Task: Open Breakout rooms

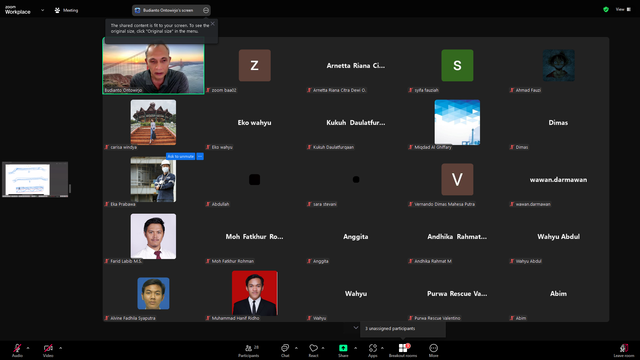Action: click(x=403, y=350)
